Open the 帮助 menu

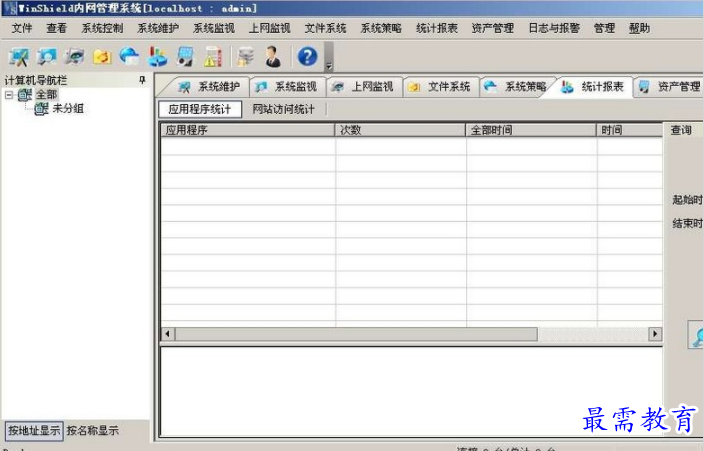(639, 28)
